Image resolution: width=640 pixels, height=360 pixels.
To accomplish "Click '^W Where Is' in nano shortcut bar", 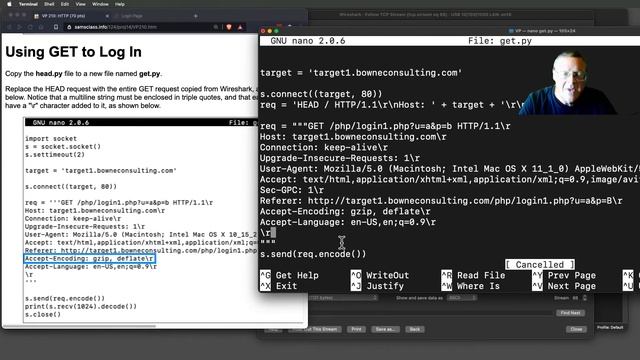I will 471,286.
